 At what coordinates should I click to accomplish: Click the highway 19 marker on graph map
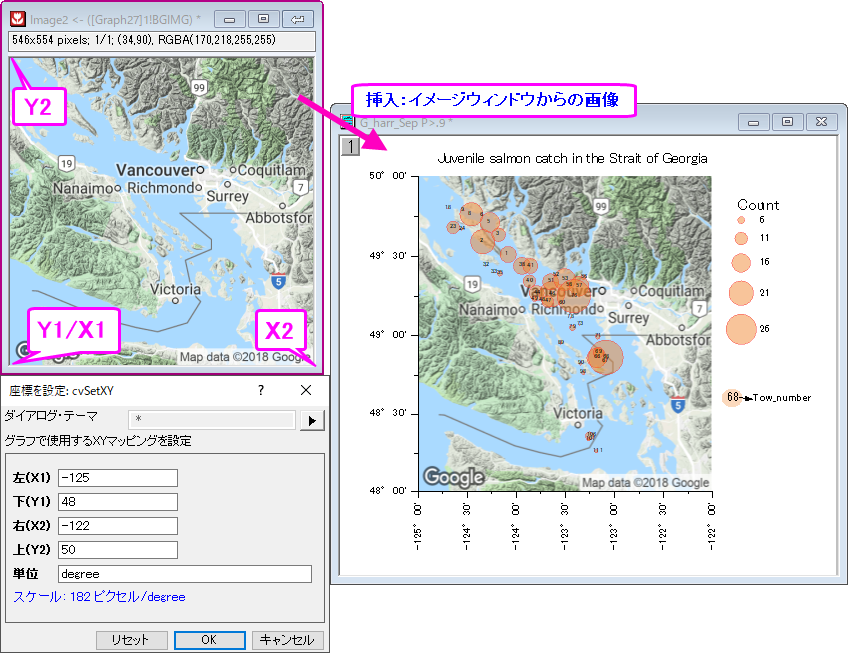472,284
